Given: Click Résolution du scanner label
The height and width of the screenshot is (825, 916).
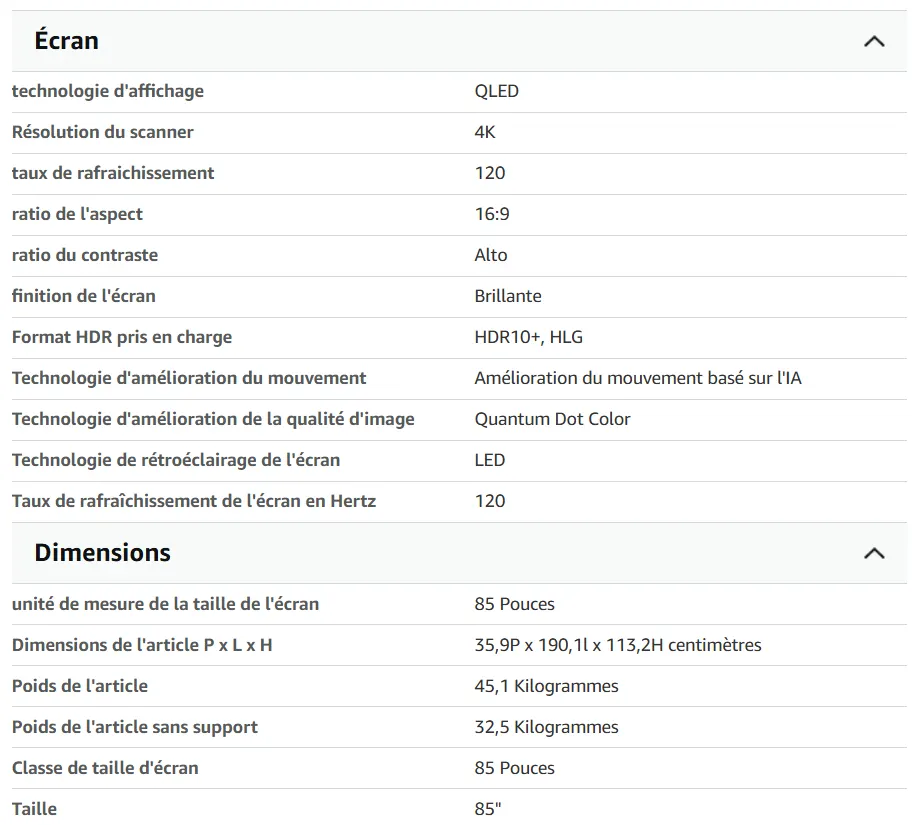Looking at the screenshot, I should 103,132.
